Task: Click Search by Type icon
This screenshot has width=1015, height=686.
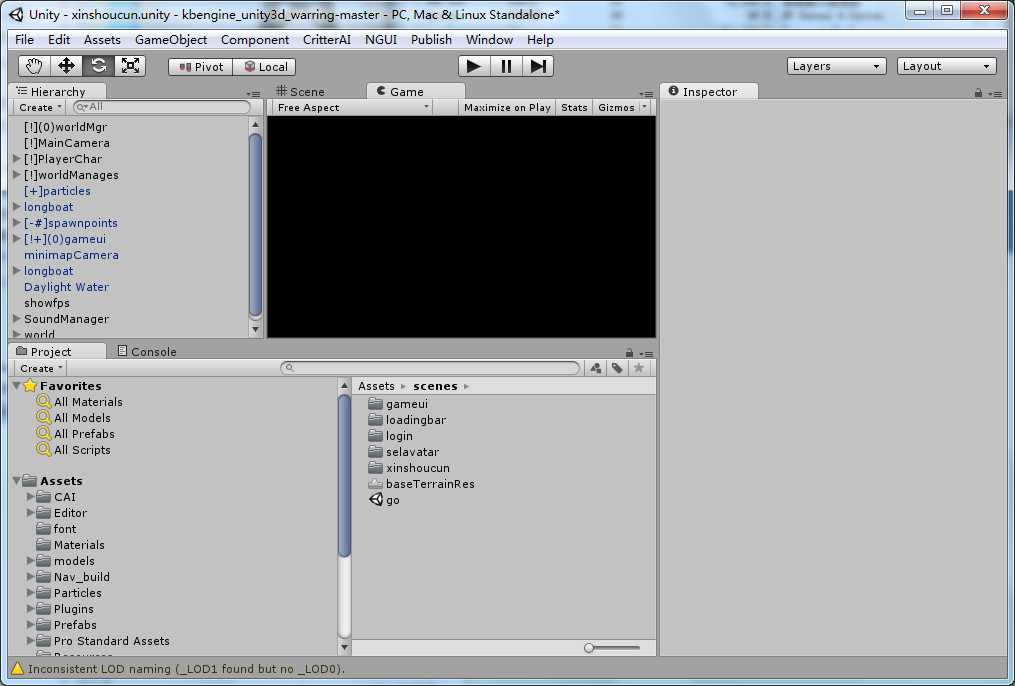Action: pyautogui.click(x=596, y=368)
